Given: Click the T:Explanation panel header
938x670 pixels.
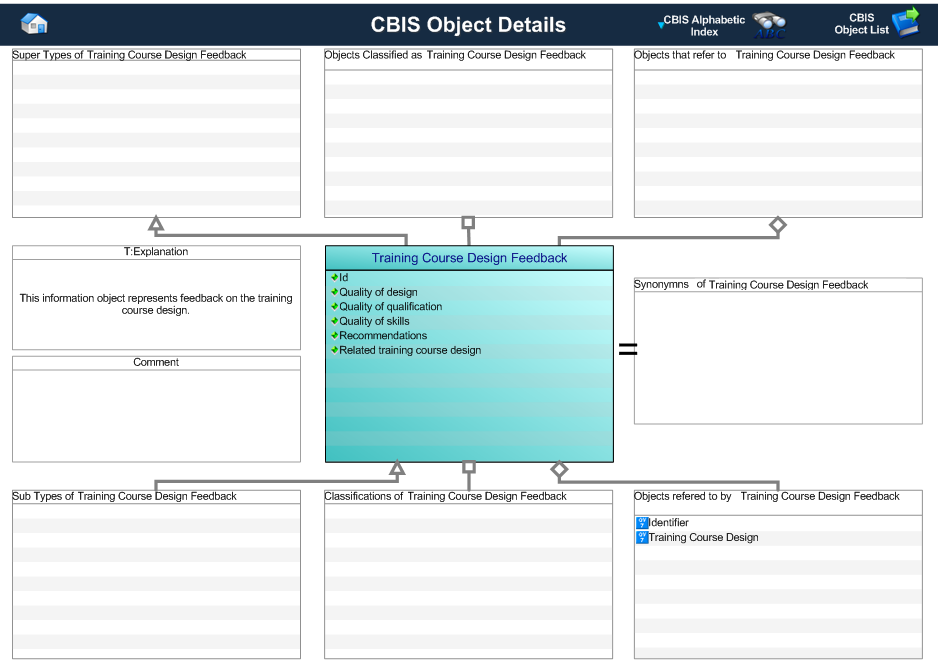Looking at the screenshot, I should point(156,252).
